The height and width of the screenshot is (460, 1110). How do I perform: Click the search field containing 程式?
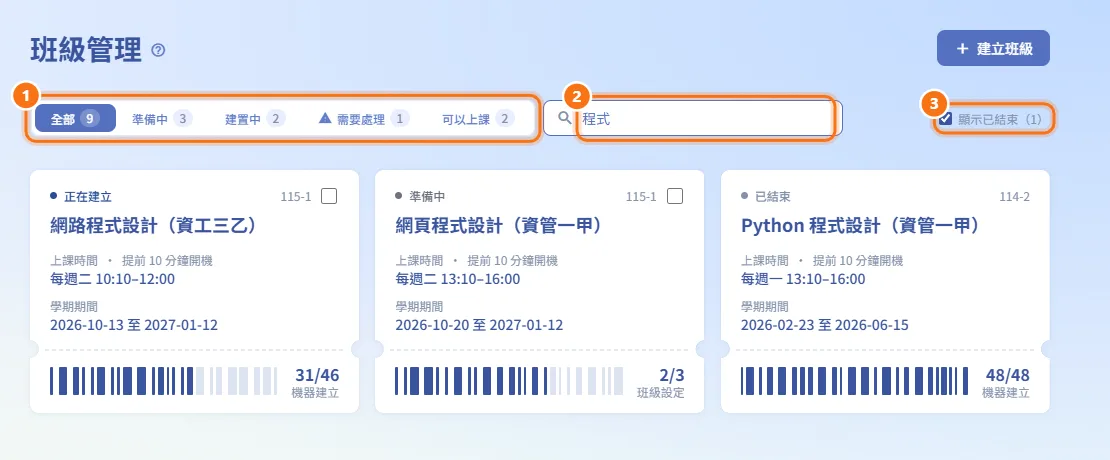(x=693, y=118)
